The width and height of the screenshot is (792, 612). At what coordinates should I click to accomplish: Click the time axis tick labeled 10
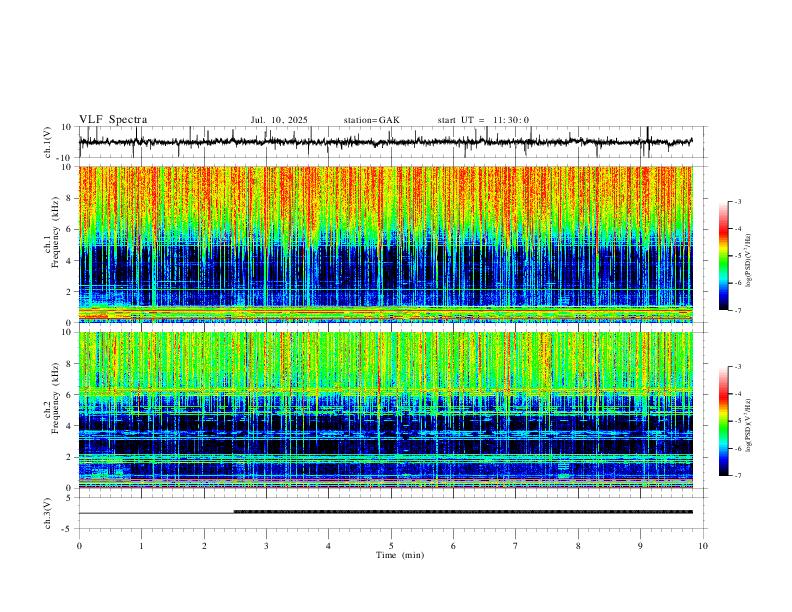click(x=703, y=546)
